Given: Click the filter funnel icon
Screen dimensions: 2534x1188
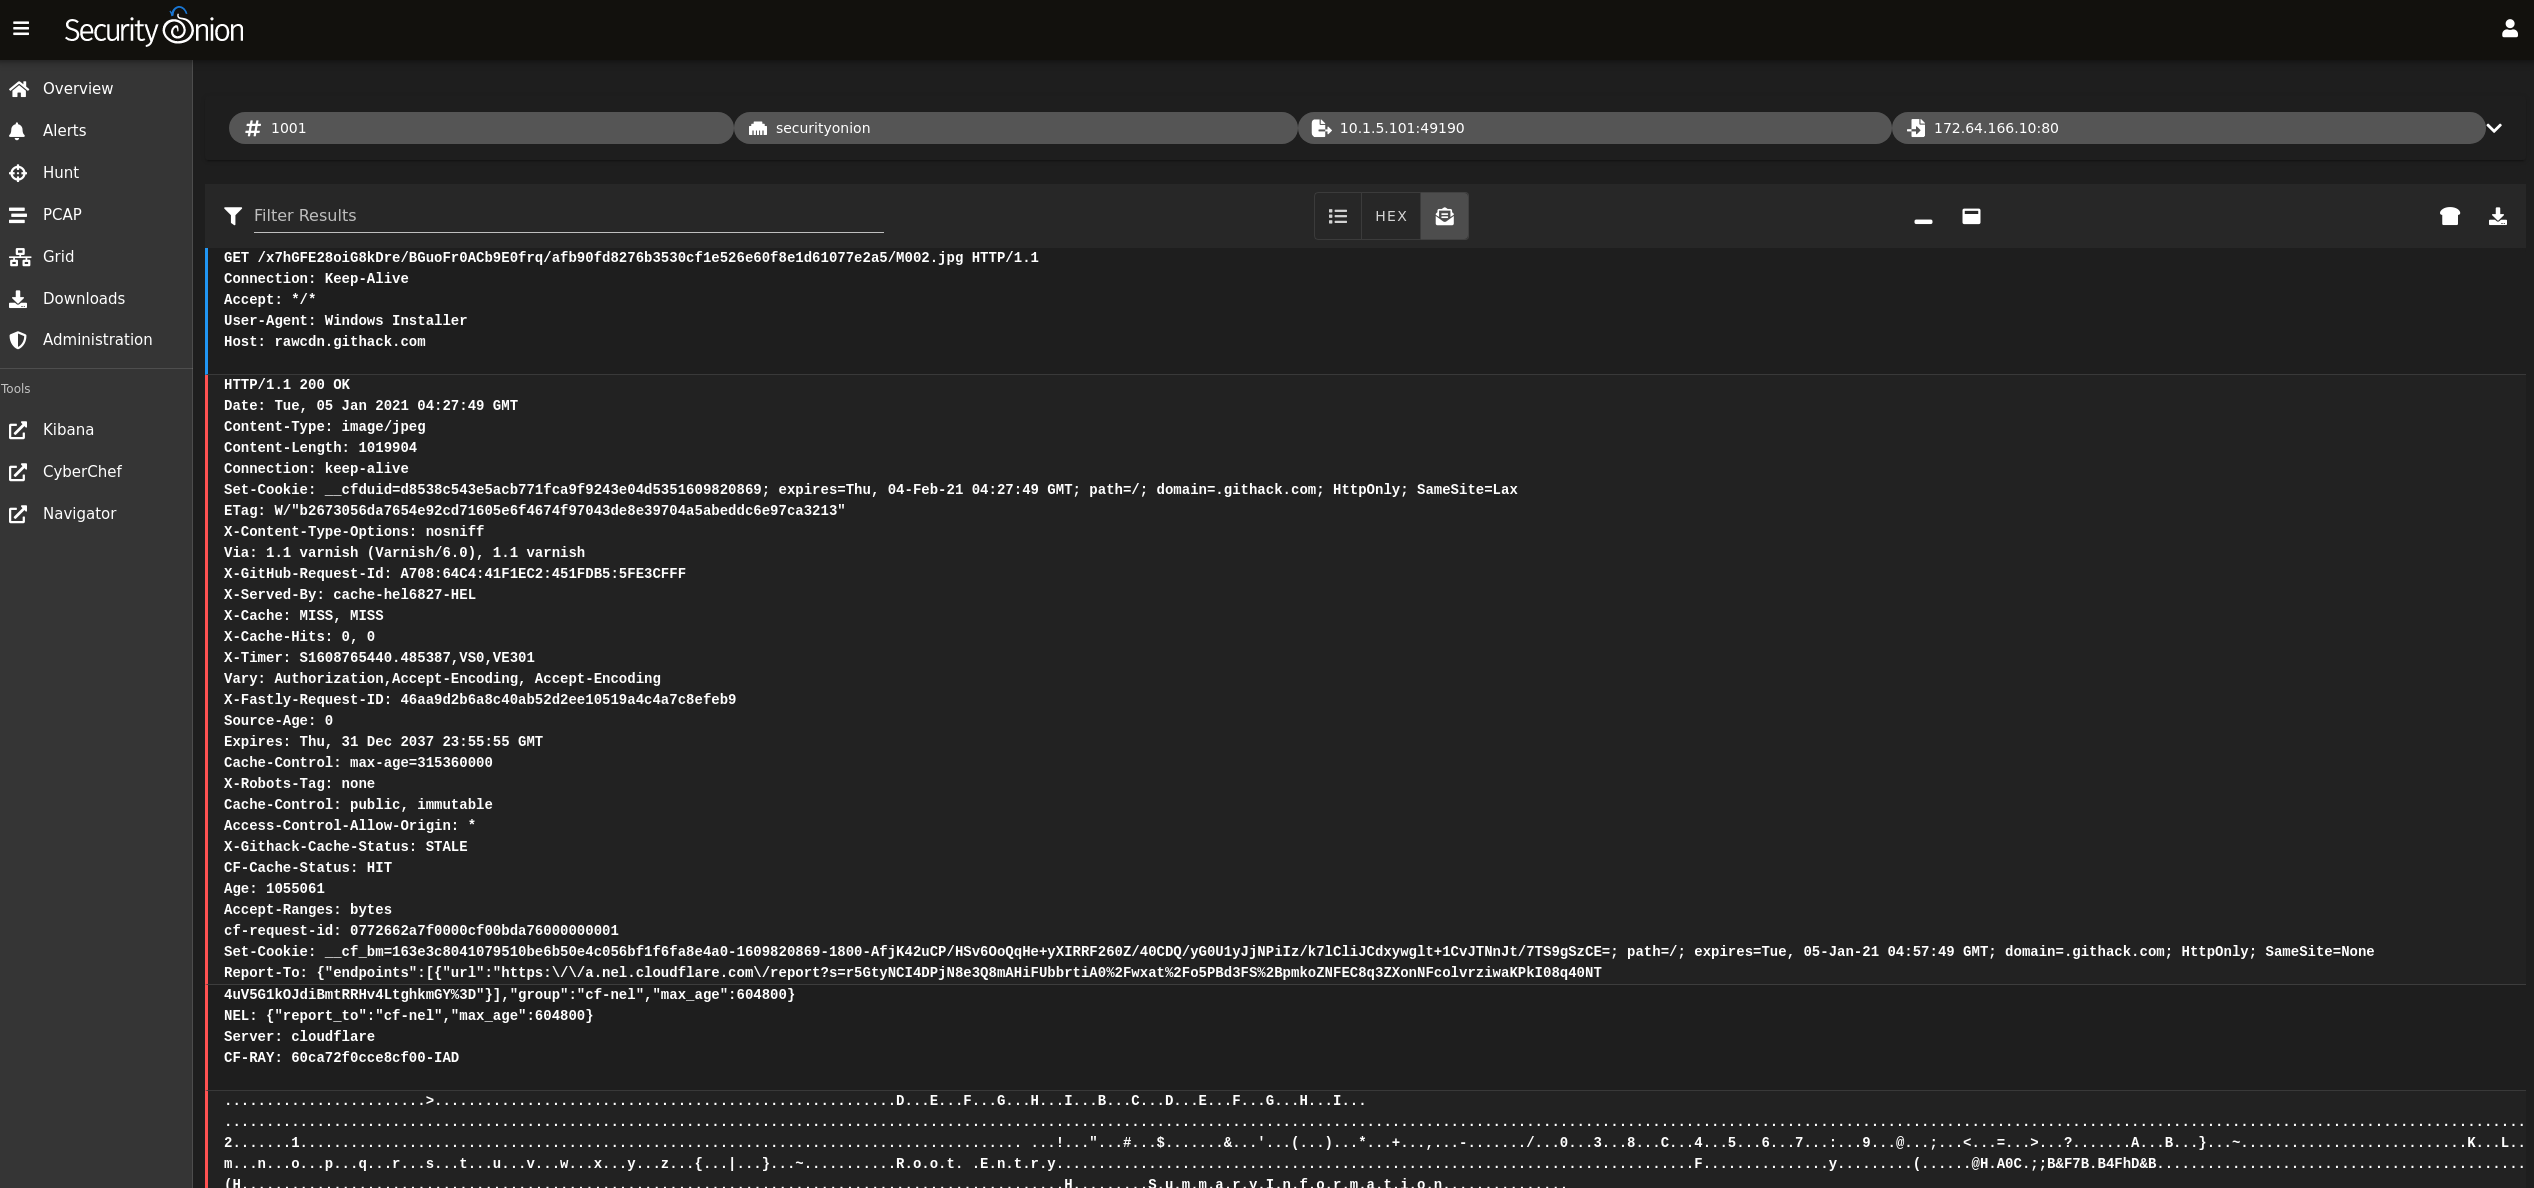Looking at the screenshot, I should click(233, 216).
